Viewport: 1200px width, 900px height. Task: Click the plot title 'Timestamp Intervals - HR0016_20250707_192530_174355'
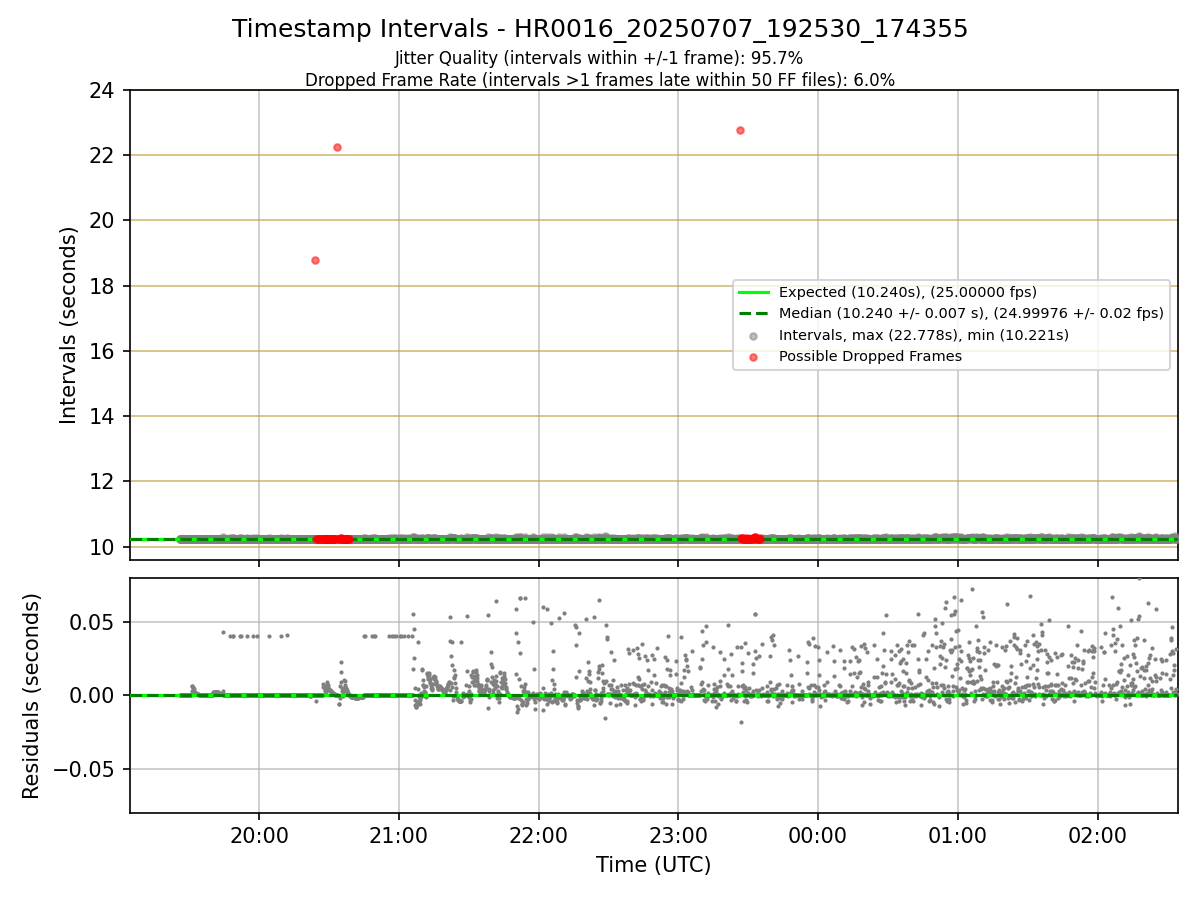point(600,29)
